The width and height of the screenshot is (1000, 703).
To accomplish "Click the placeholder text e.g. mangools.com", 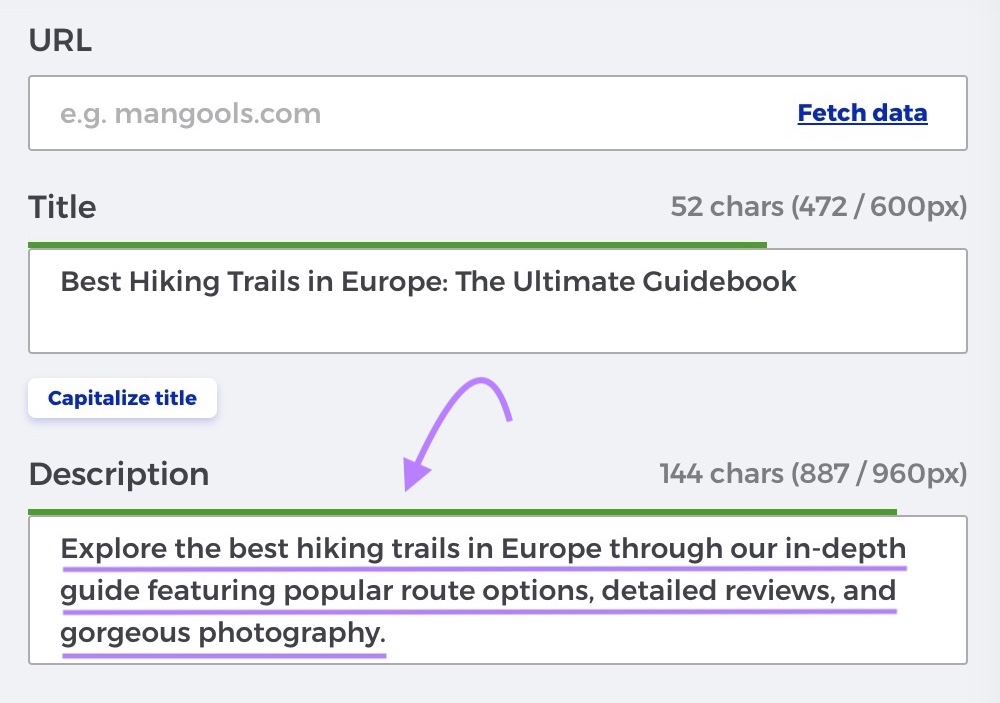I will pos(190,113).
